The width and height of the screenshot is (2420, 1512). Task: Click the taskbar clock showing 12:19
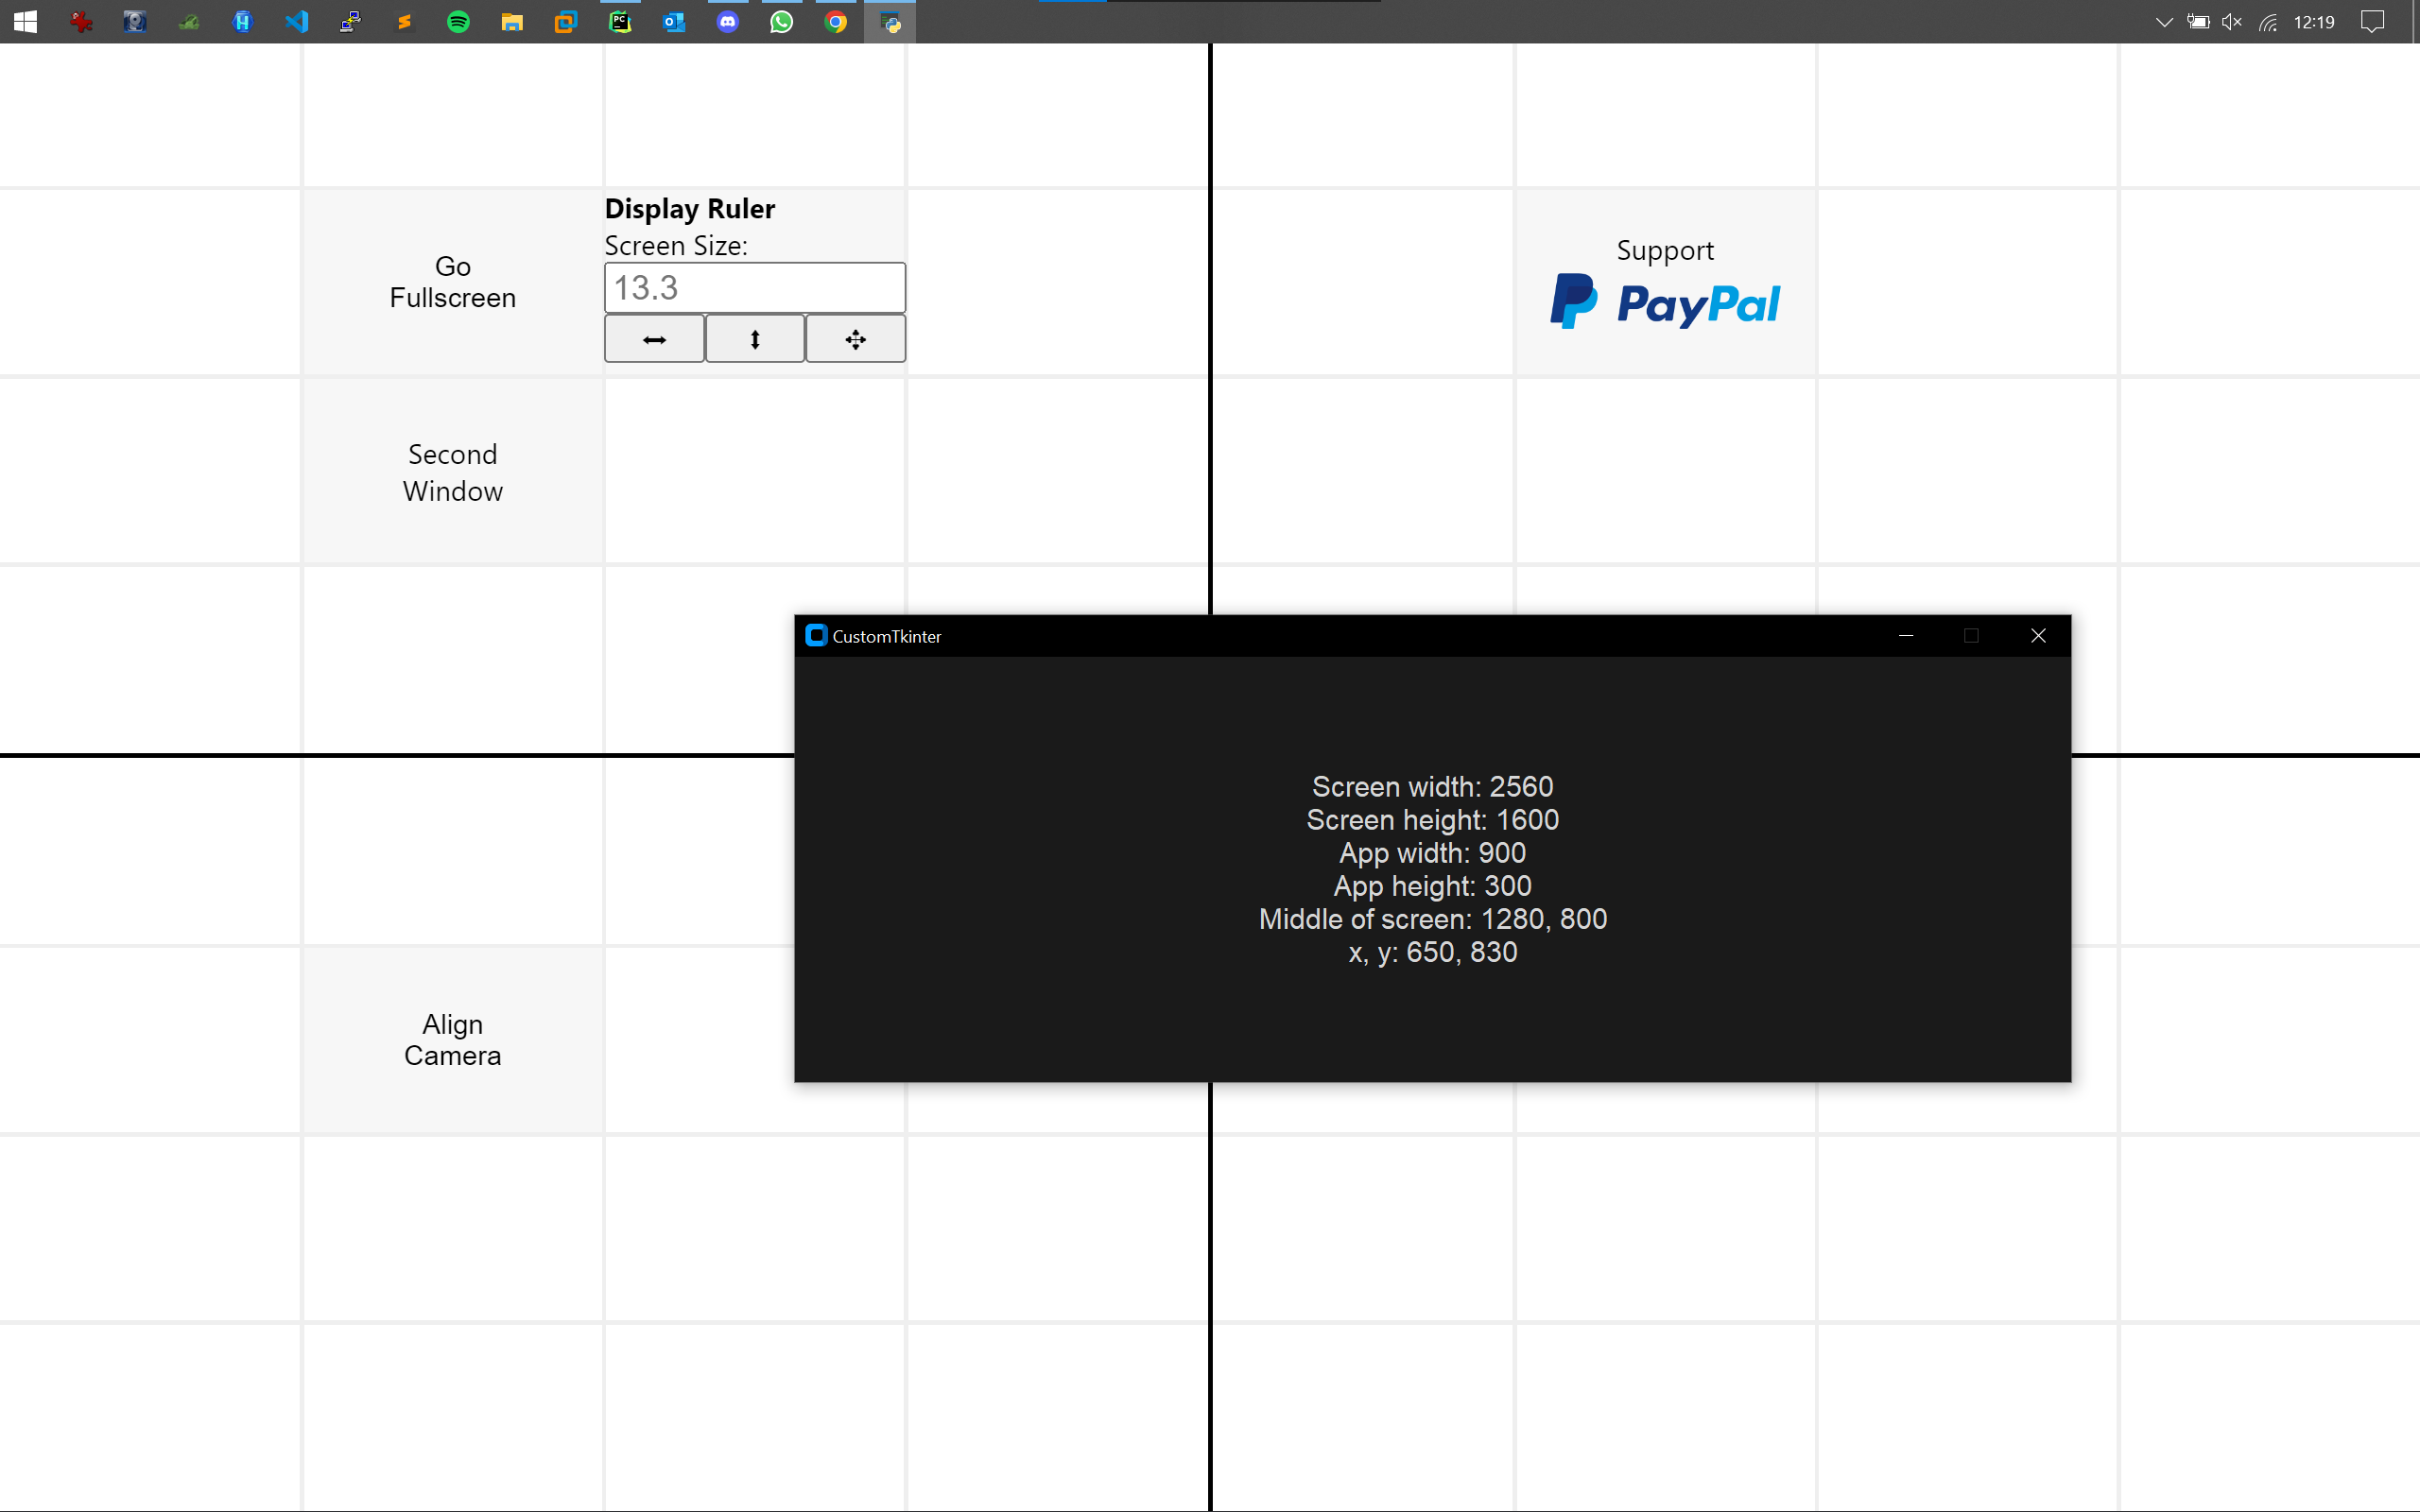tap(2313, 21)
